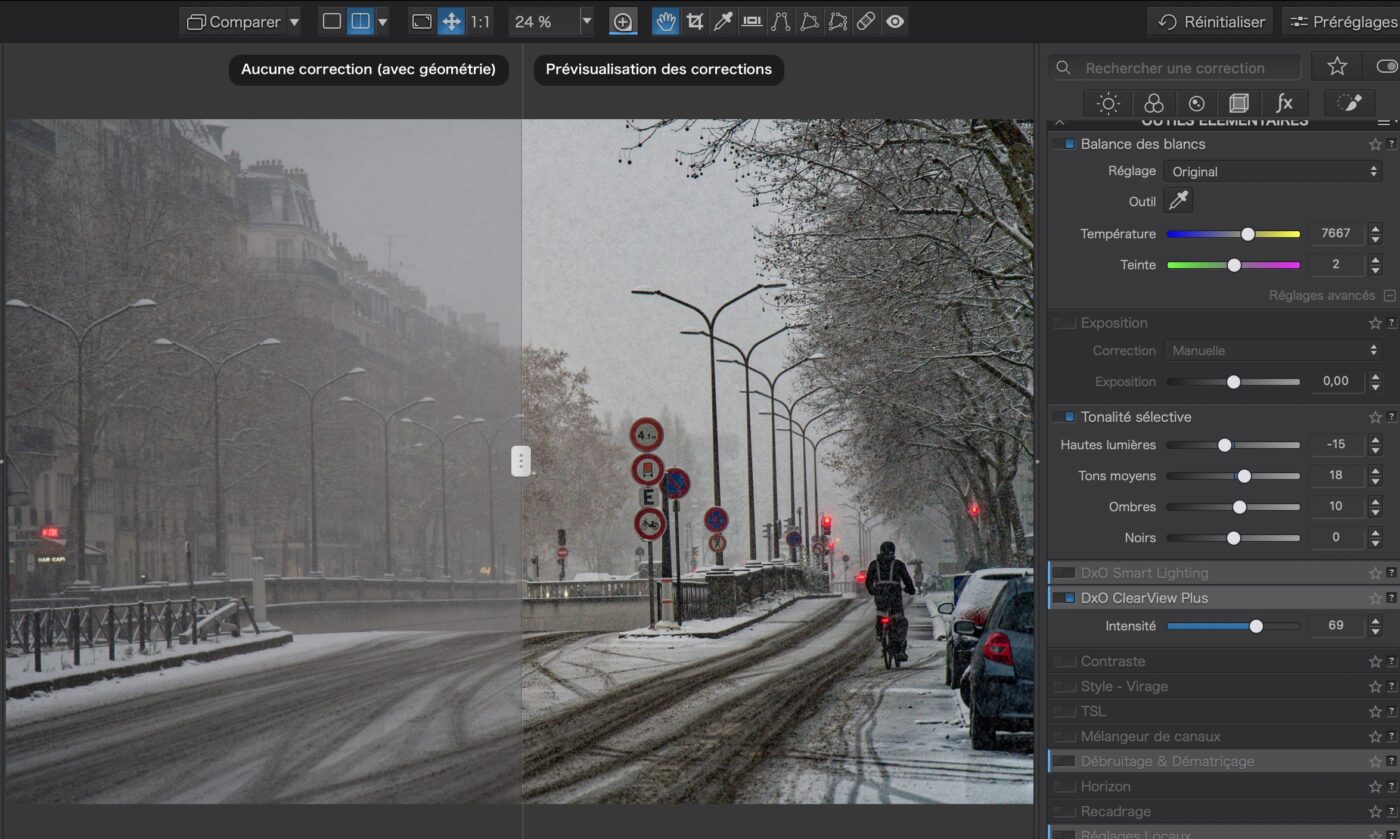
Task: Enable the DxO Smart Lighting correction
Action: coord(1068,573)
